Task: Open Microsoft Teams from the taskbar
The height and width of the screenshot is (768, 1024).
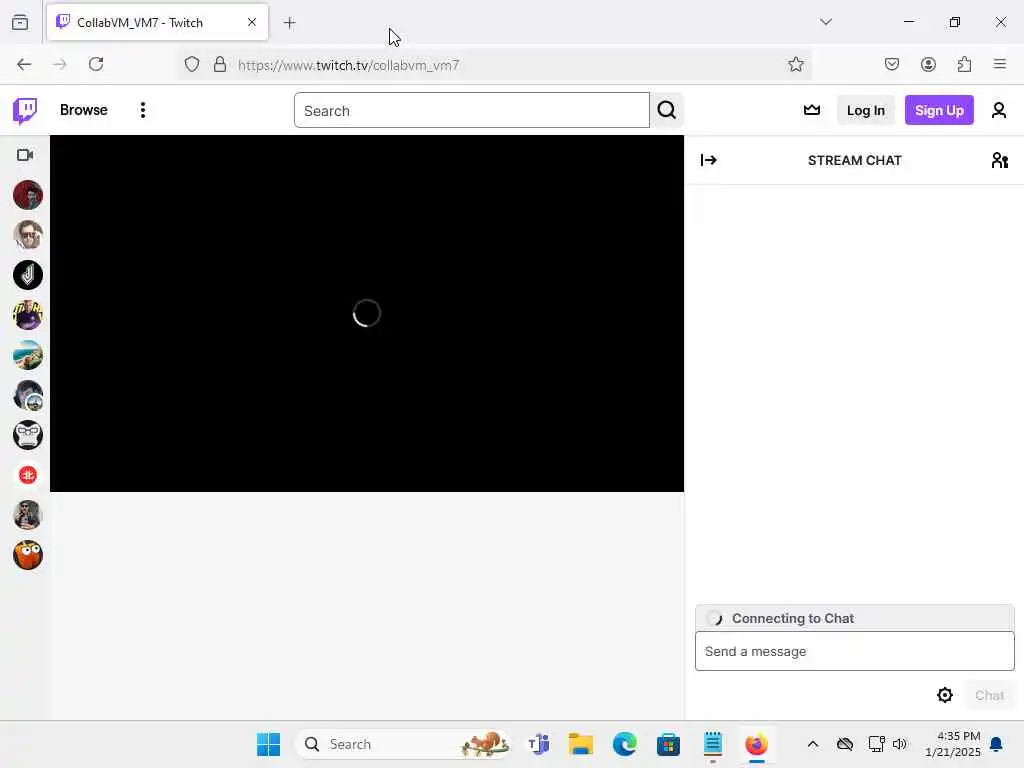Action: (538, 744)
